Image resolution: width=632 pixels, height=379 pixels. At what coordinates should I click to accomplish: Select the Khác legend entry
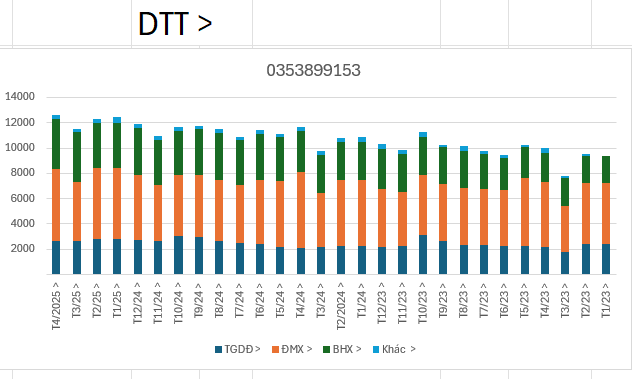pyautogui.click(x=394, y=349)
